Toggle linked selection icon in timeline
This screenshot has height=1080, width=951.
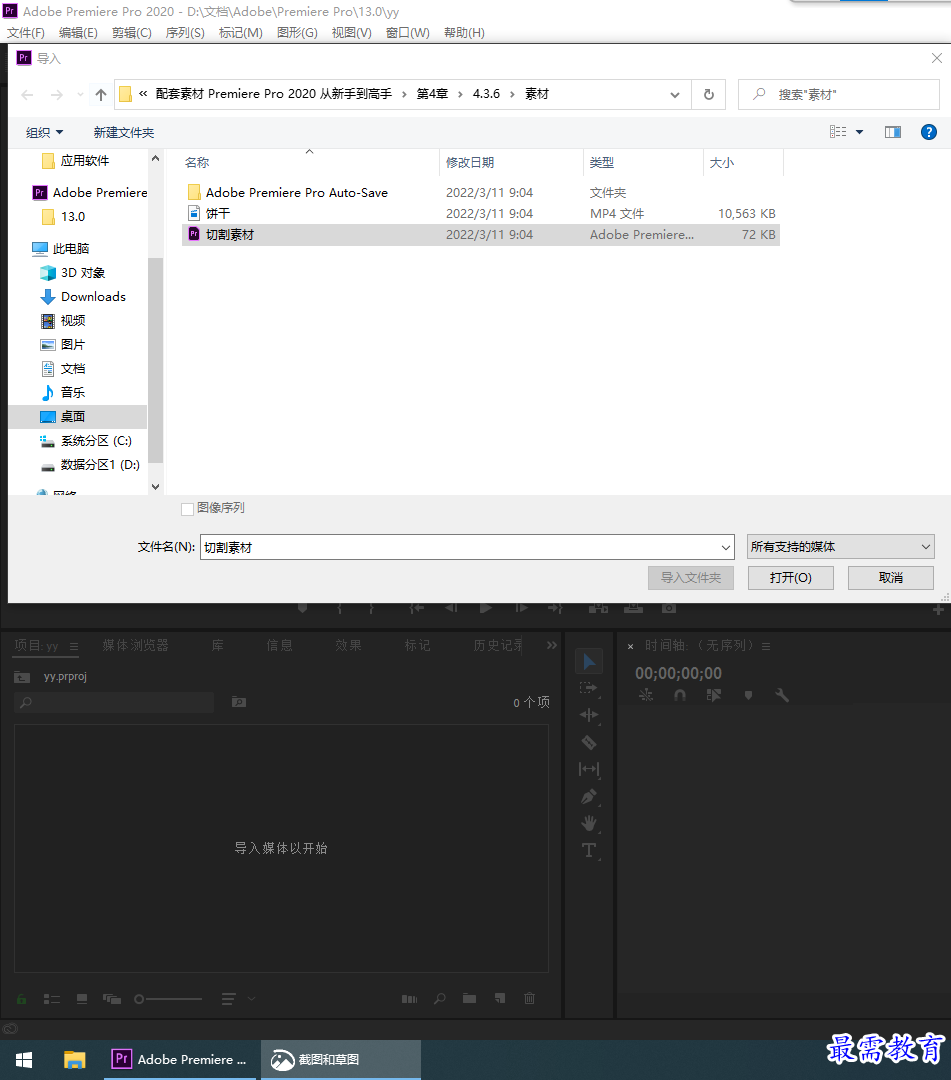[714, 696]
